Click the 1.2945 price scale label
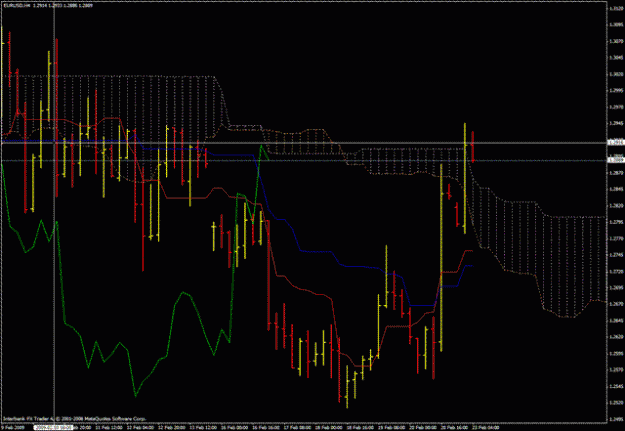 615,124
